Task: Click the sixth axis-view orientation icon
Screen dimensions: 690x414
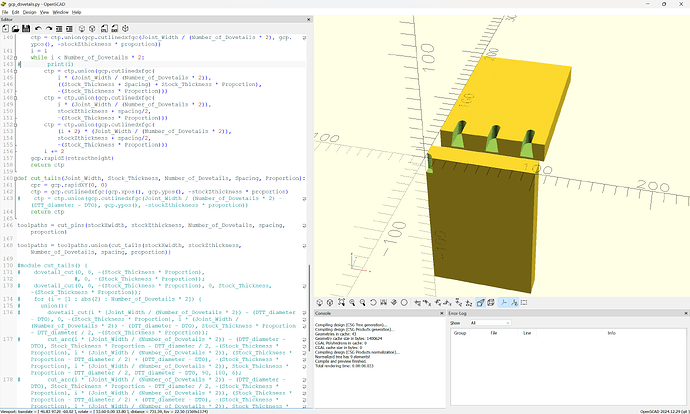Action: click(x=469, y=303)
